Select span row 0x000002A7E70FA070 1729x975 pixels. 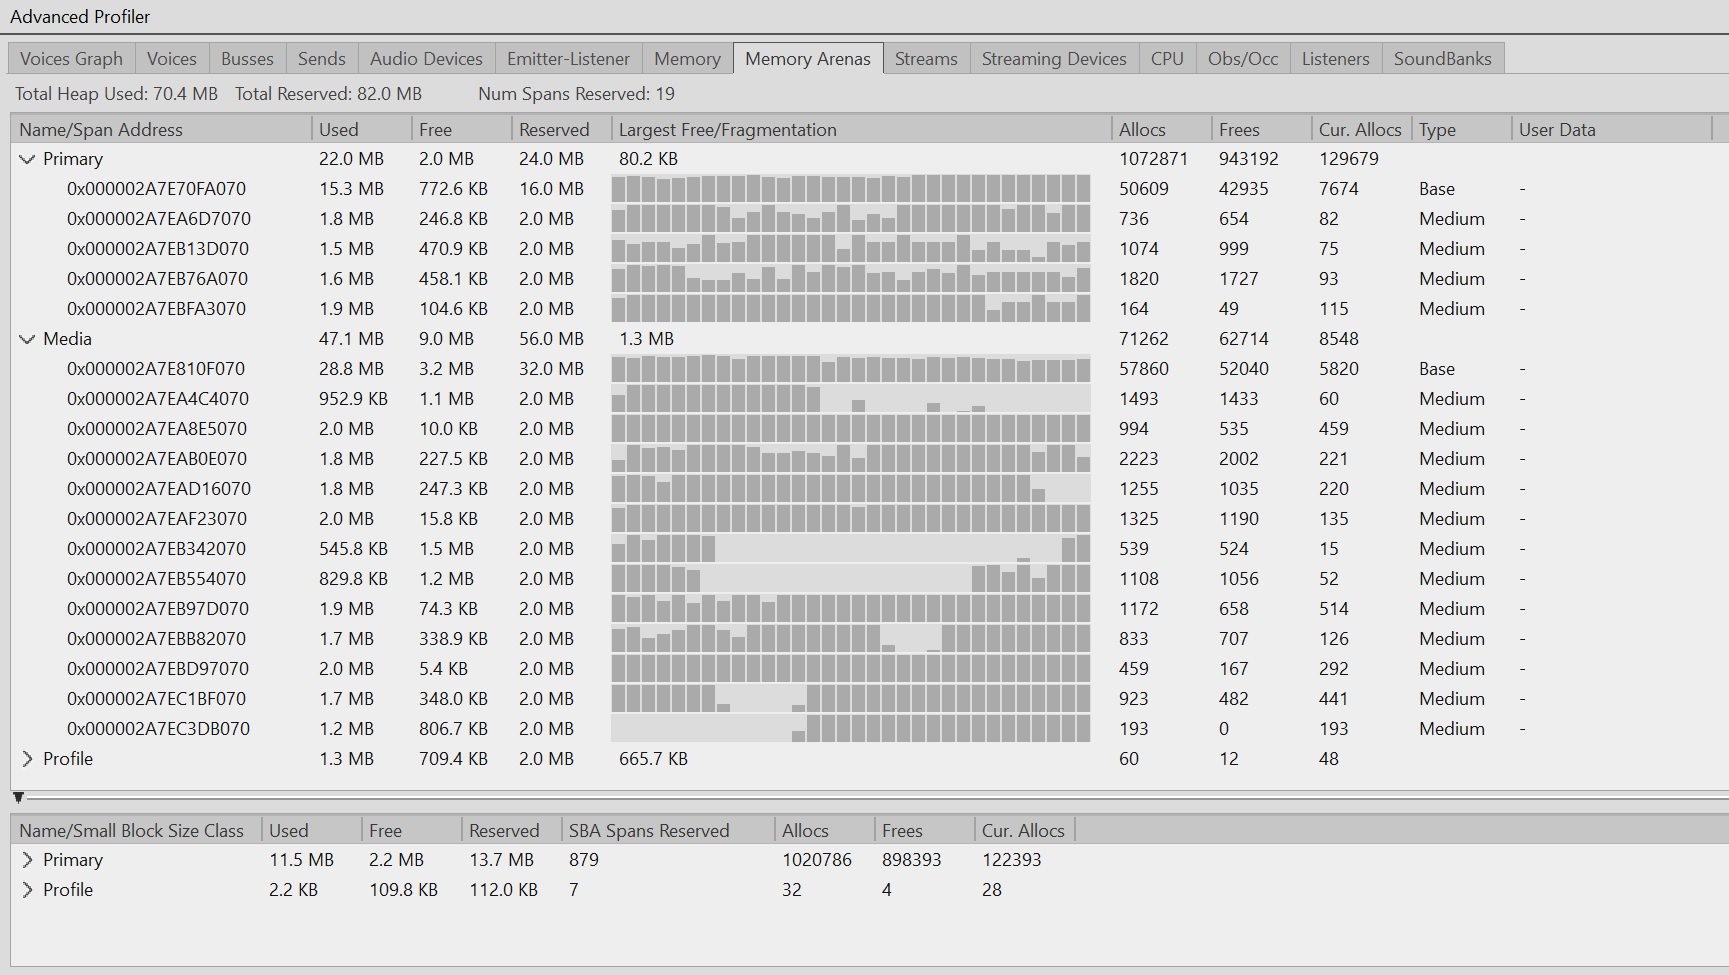tap(156, 189)
